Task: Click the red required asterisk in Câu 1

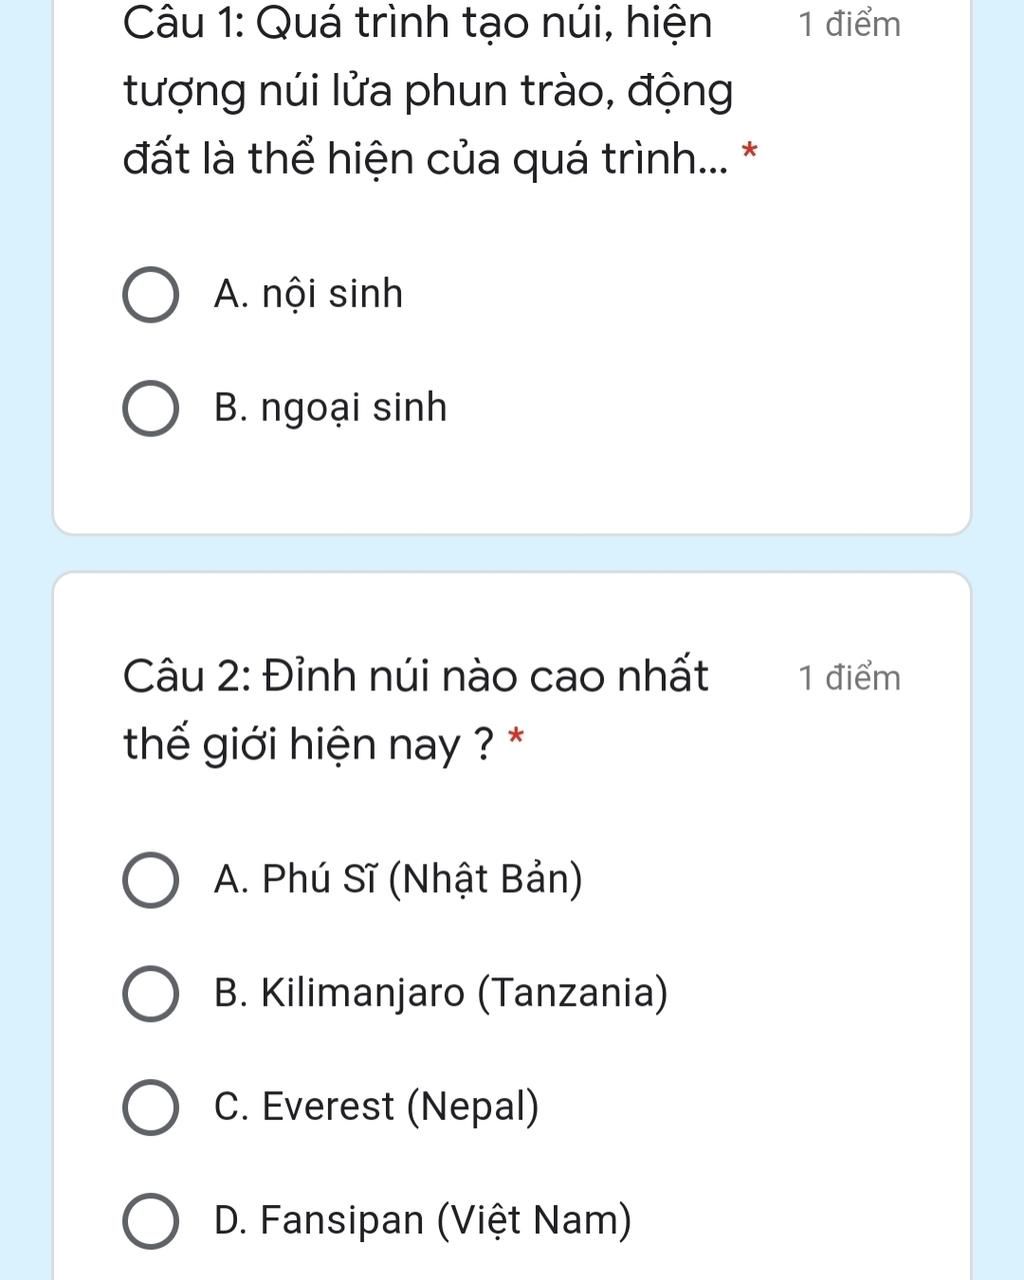Action: click(750, 154)
